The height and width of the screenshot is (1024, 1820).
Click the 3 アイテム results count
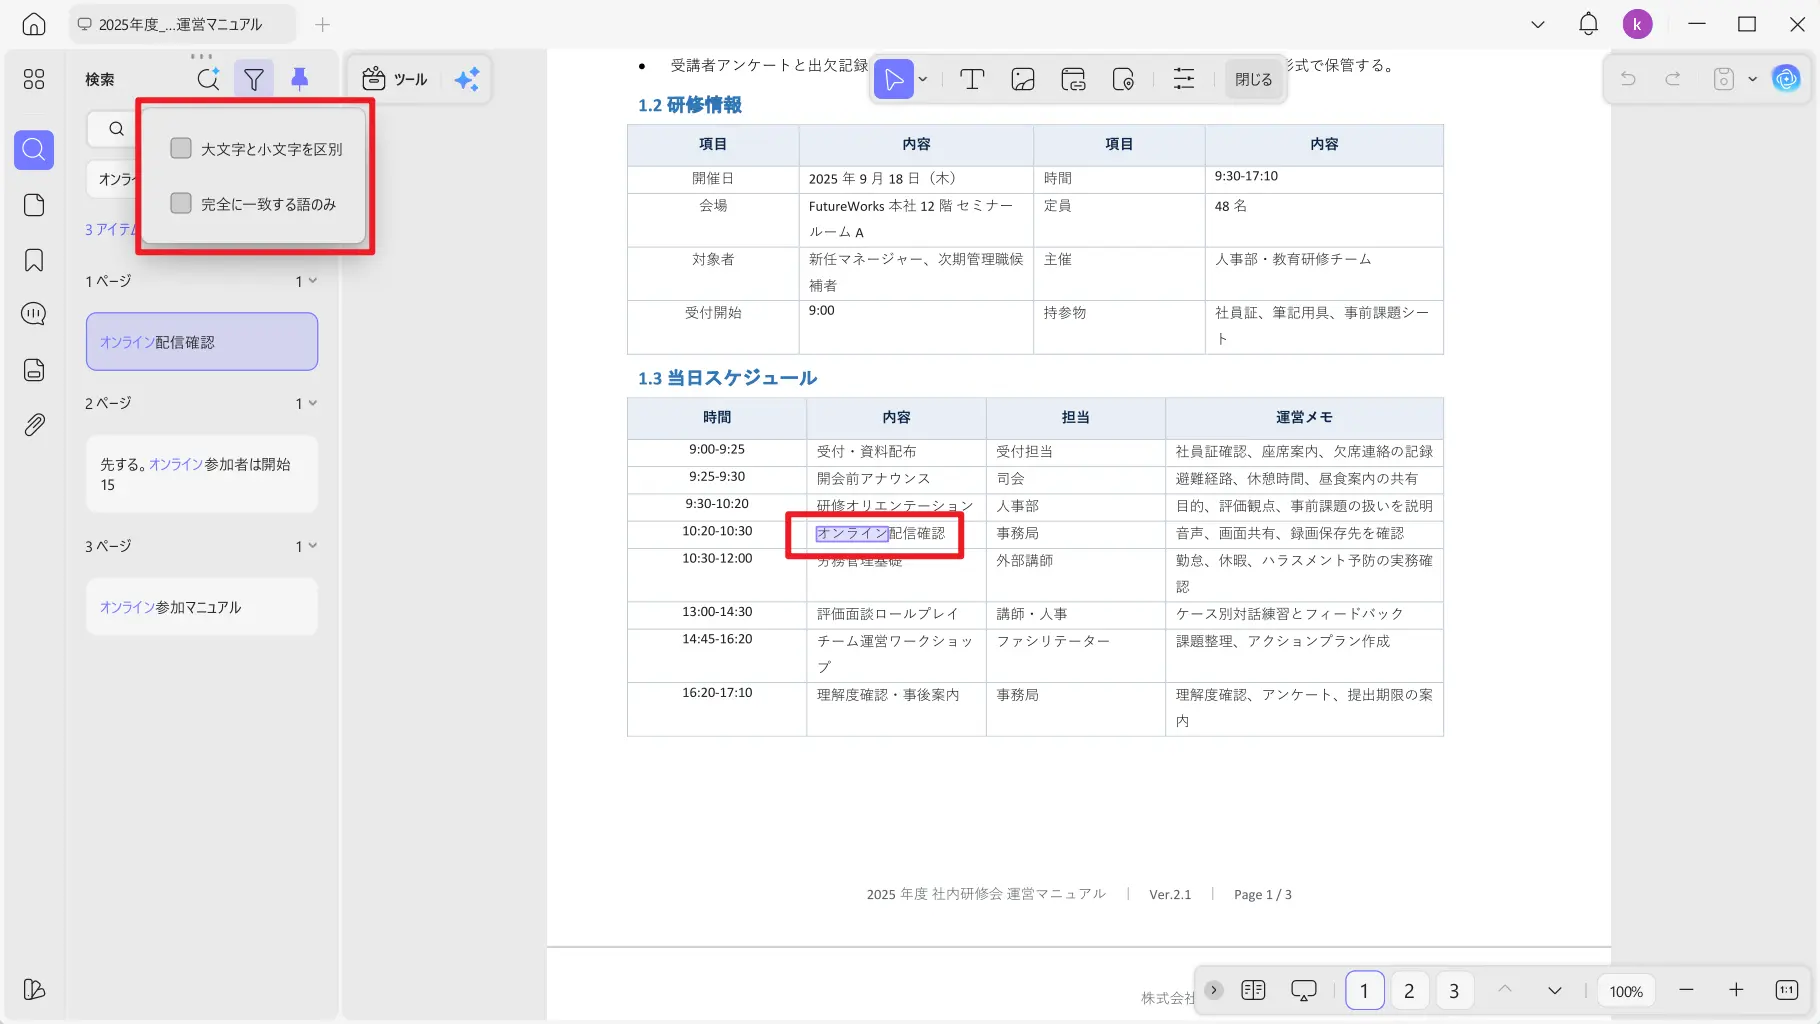point(111,229)
